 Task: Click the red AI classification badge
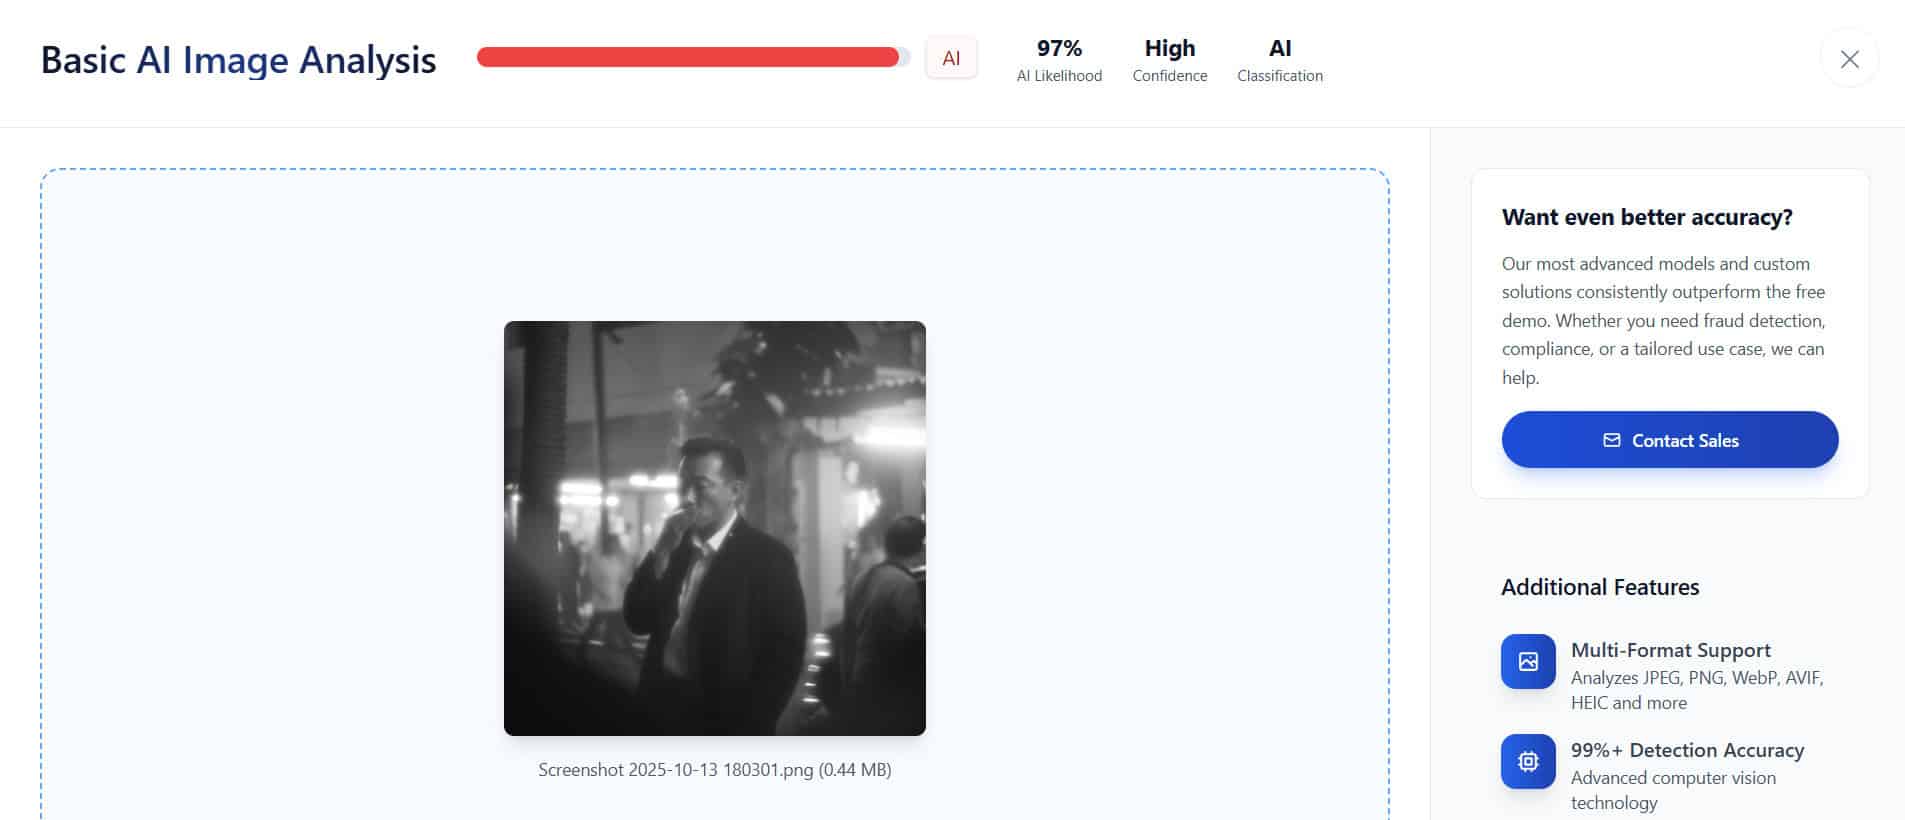tap(951, 58)
